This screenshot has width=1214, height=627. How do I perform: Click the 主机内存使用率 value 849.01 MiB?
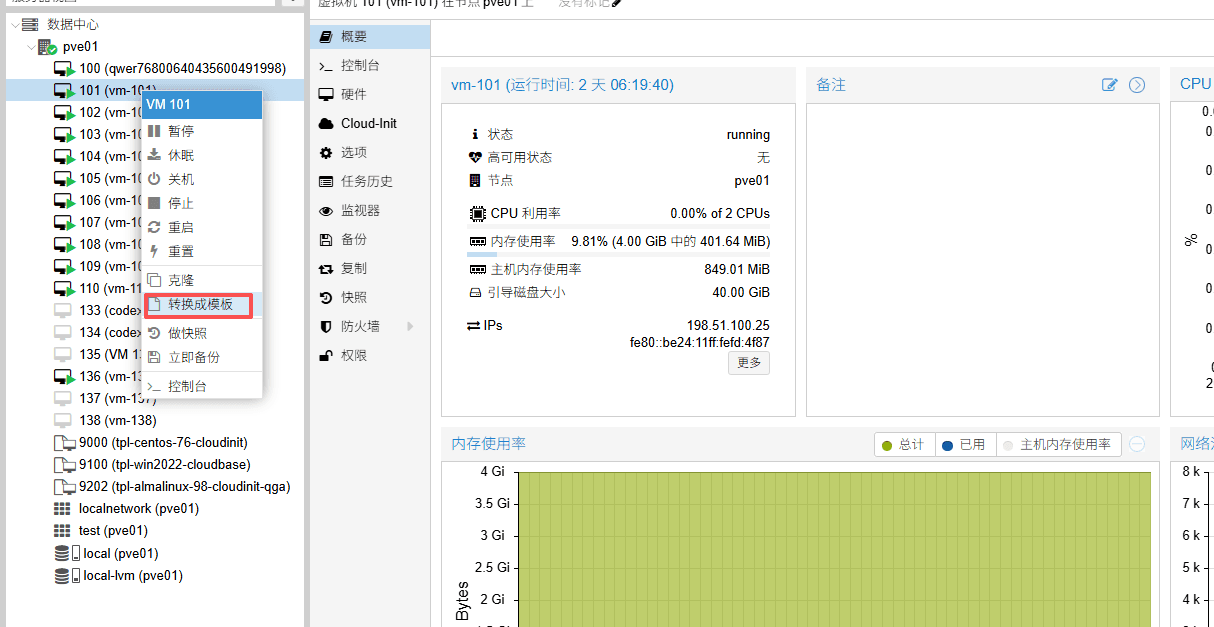[737, 269]
